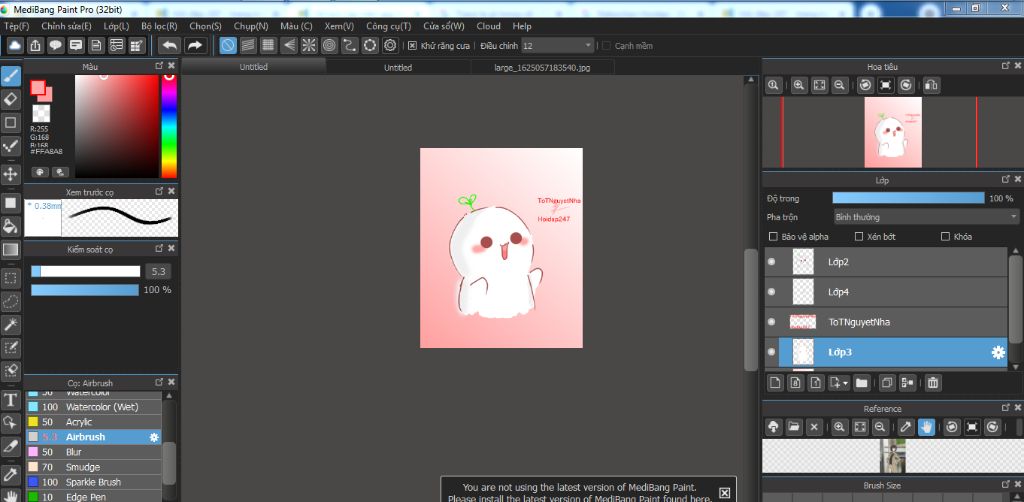Enable vanishing point snap
1024x502 pixels.
coord(289,45)
